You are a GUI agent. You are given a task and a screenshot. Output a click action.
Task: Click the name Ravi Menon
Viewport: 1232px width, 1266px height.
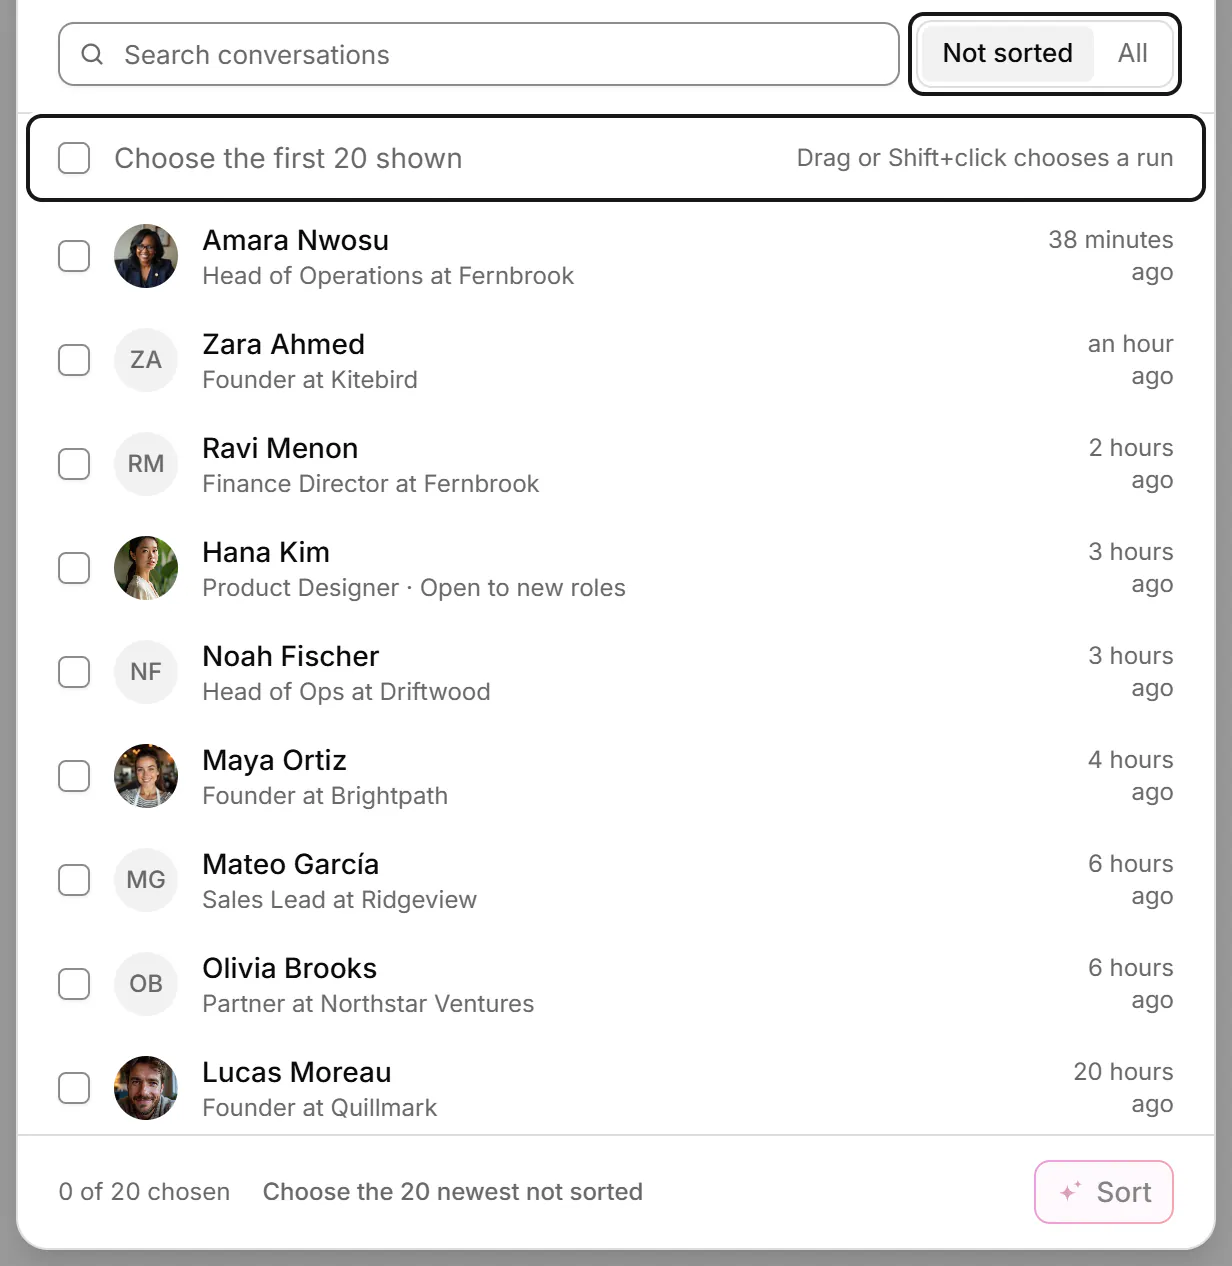280,448
